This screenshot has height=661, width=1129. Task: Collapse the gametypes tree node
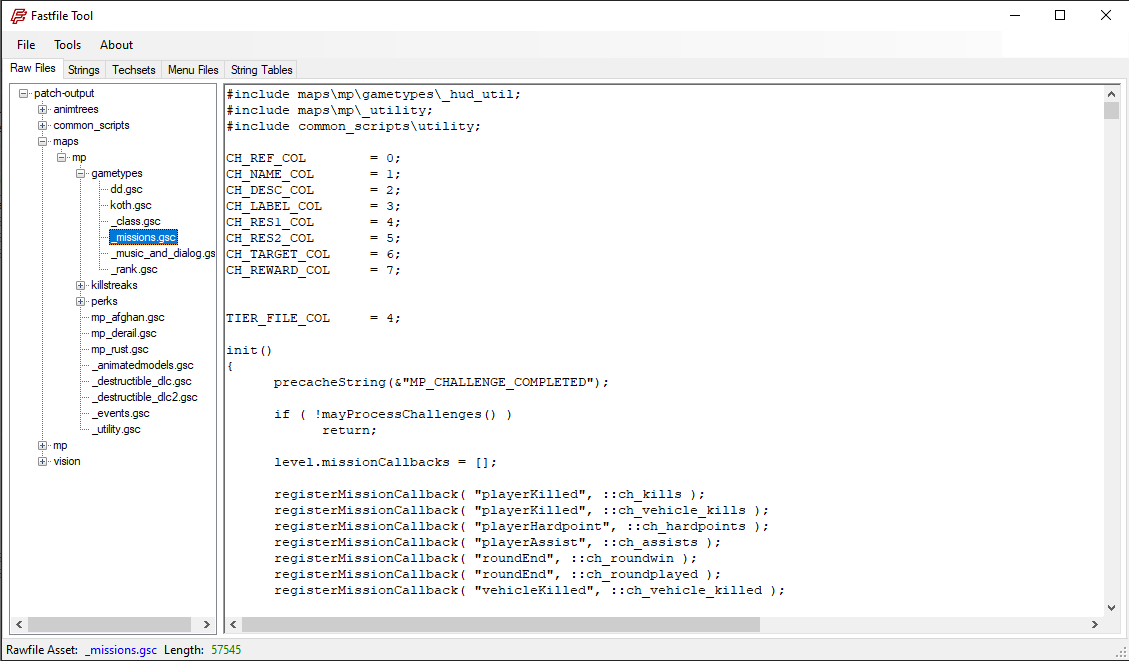81,173
